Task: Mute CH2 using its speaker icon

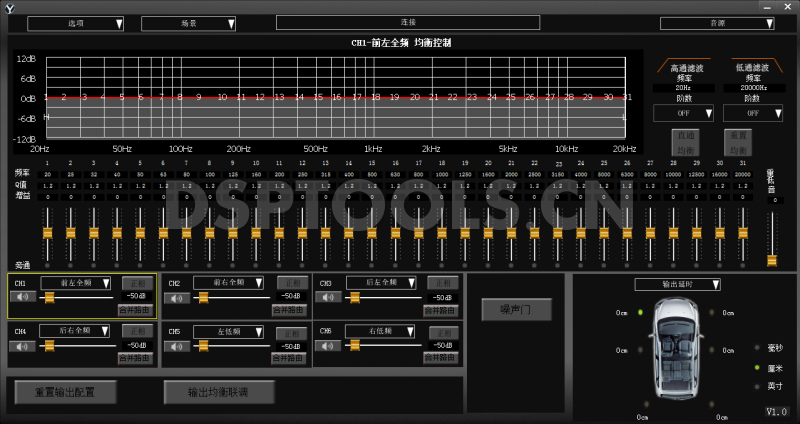Action: [177, 296]
